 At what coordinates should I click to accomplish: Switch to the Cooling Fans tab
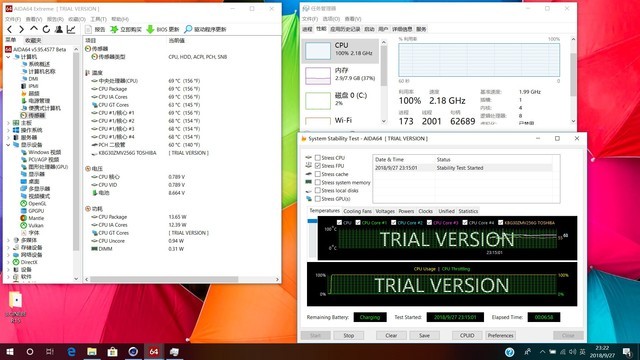point(358,211)
